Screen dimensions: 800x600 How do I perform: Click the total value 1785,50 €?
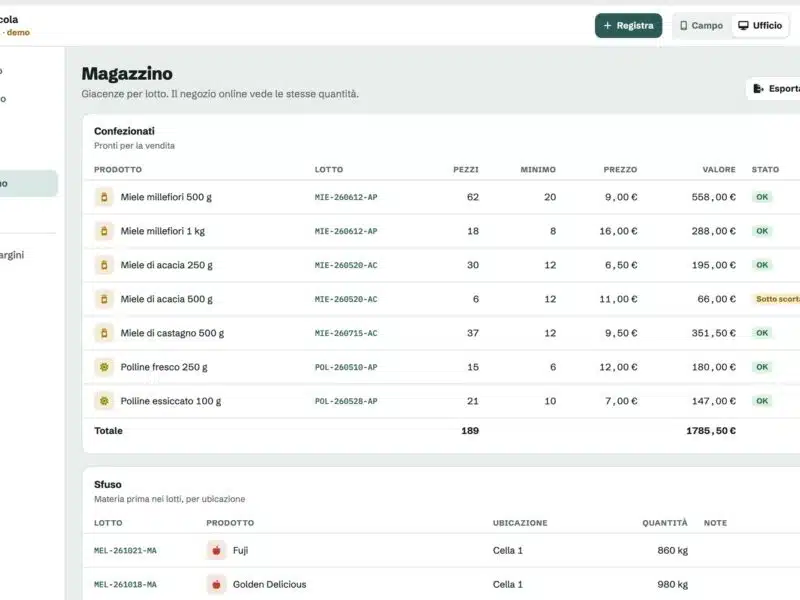[711, 431]
